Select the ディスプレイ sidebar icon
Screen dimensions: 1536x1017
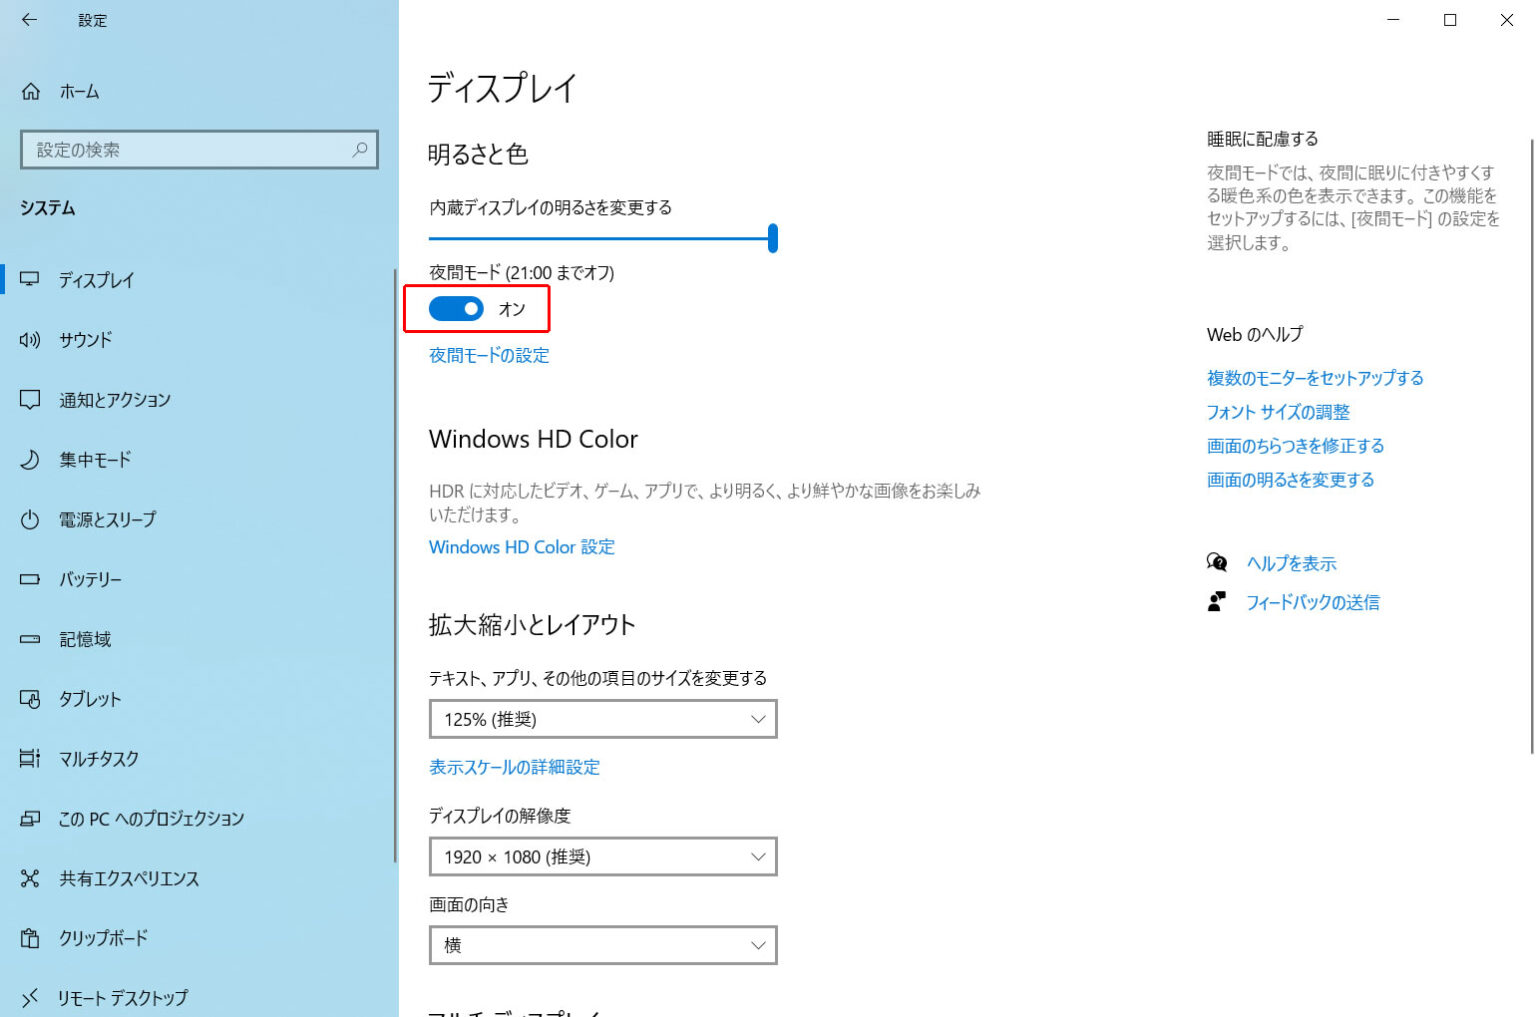pyautogui.click(x=31, y=281)
